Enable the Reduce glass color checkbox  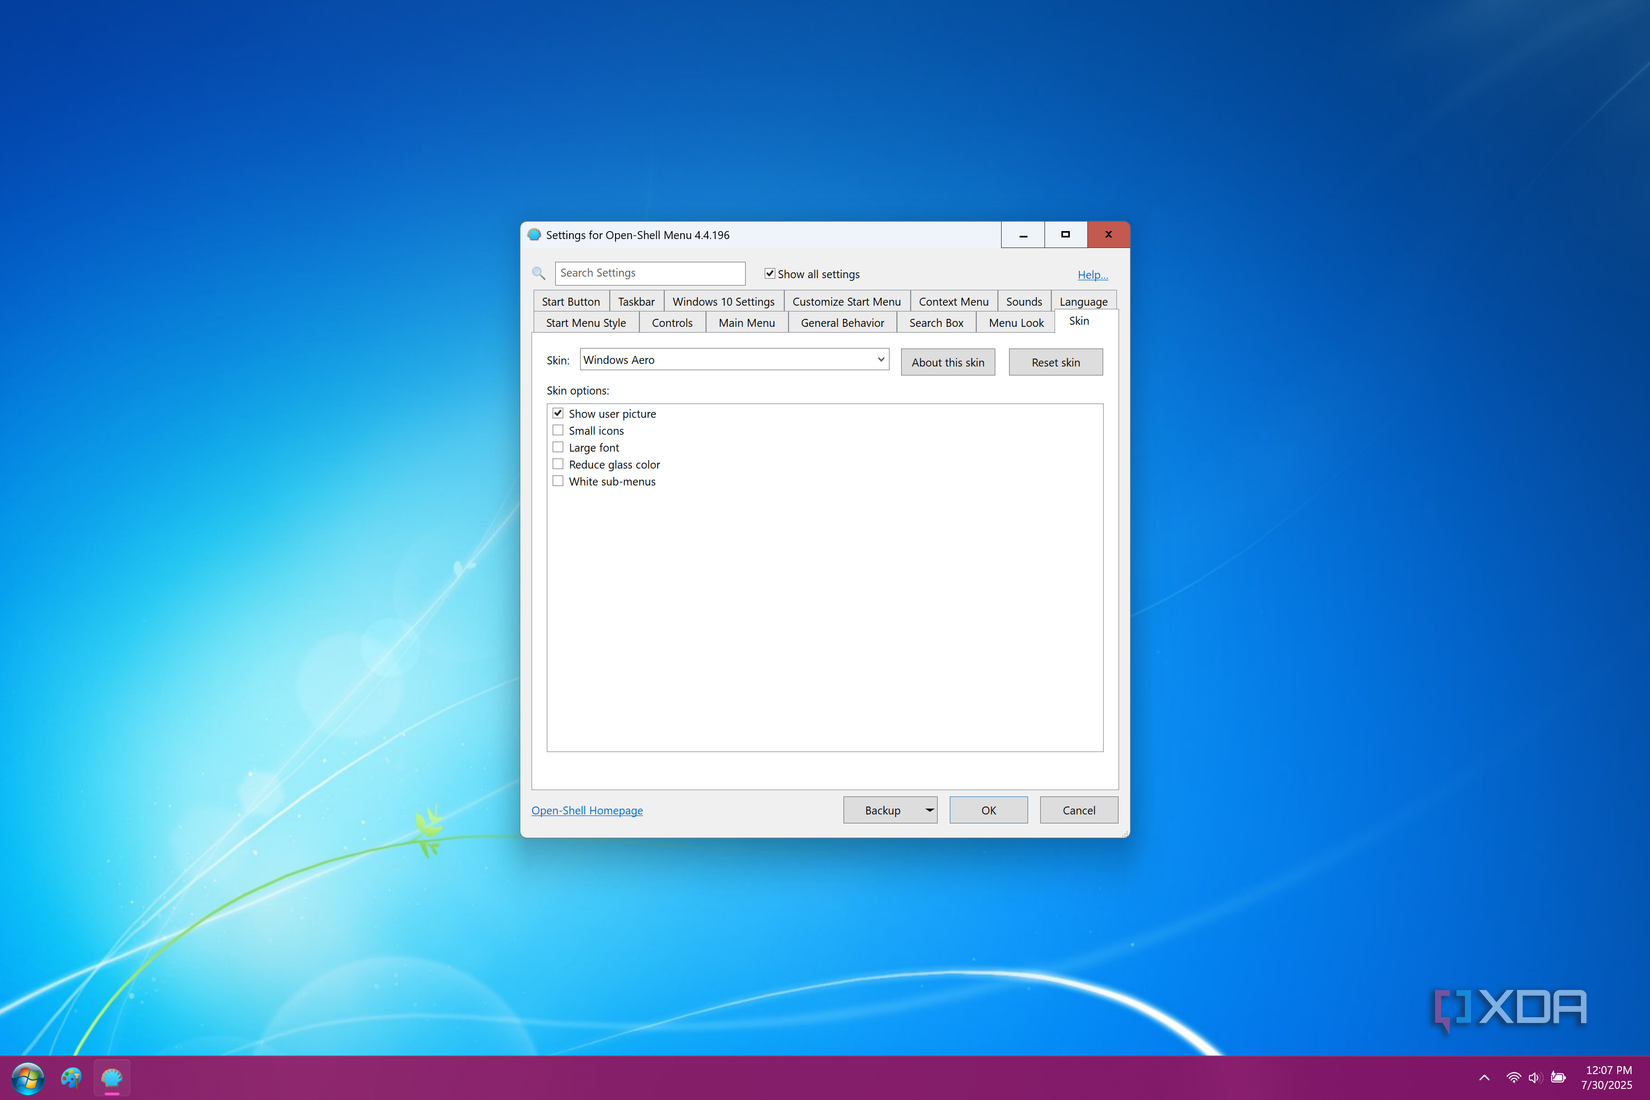click(x=558, y=464)
